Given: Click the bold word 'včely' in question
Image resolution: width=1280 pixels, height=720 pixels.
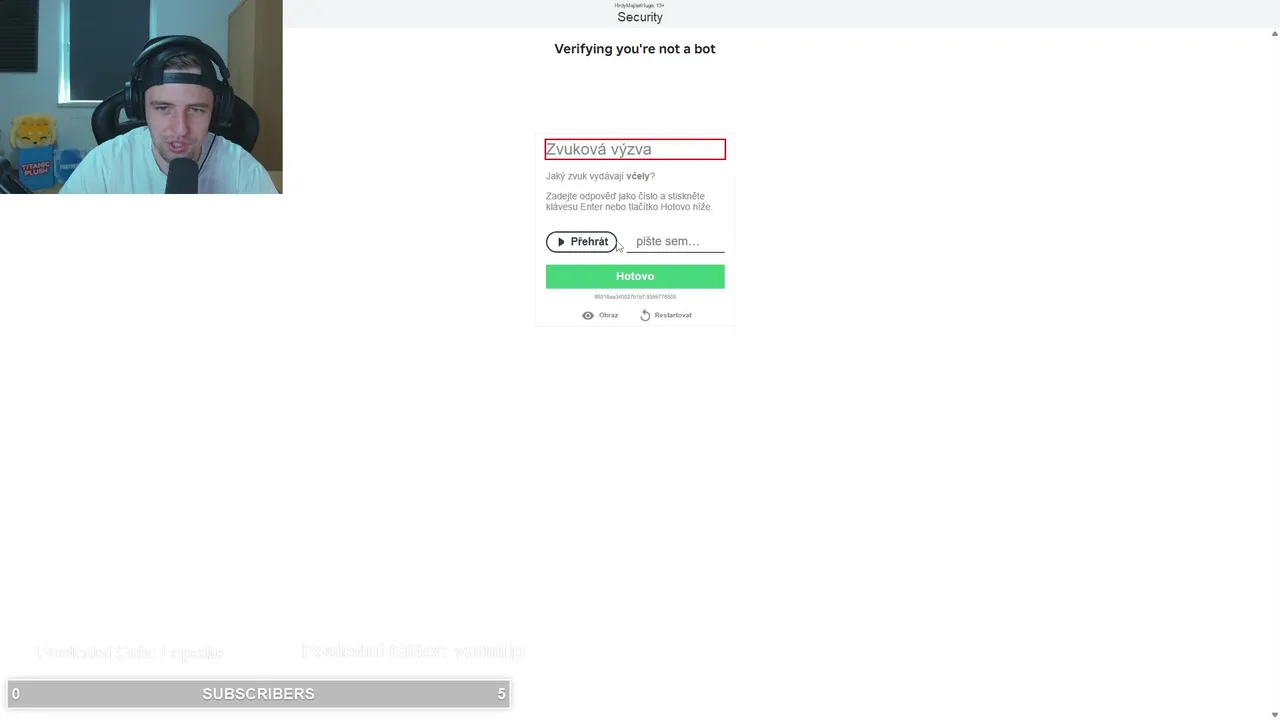Looking at the screenshot, I should click(638, 176).
